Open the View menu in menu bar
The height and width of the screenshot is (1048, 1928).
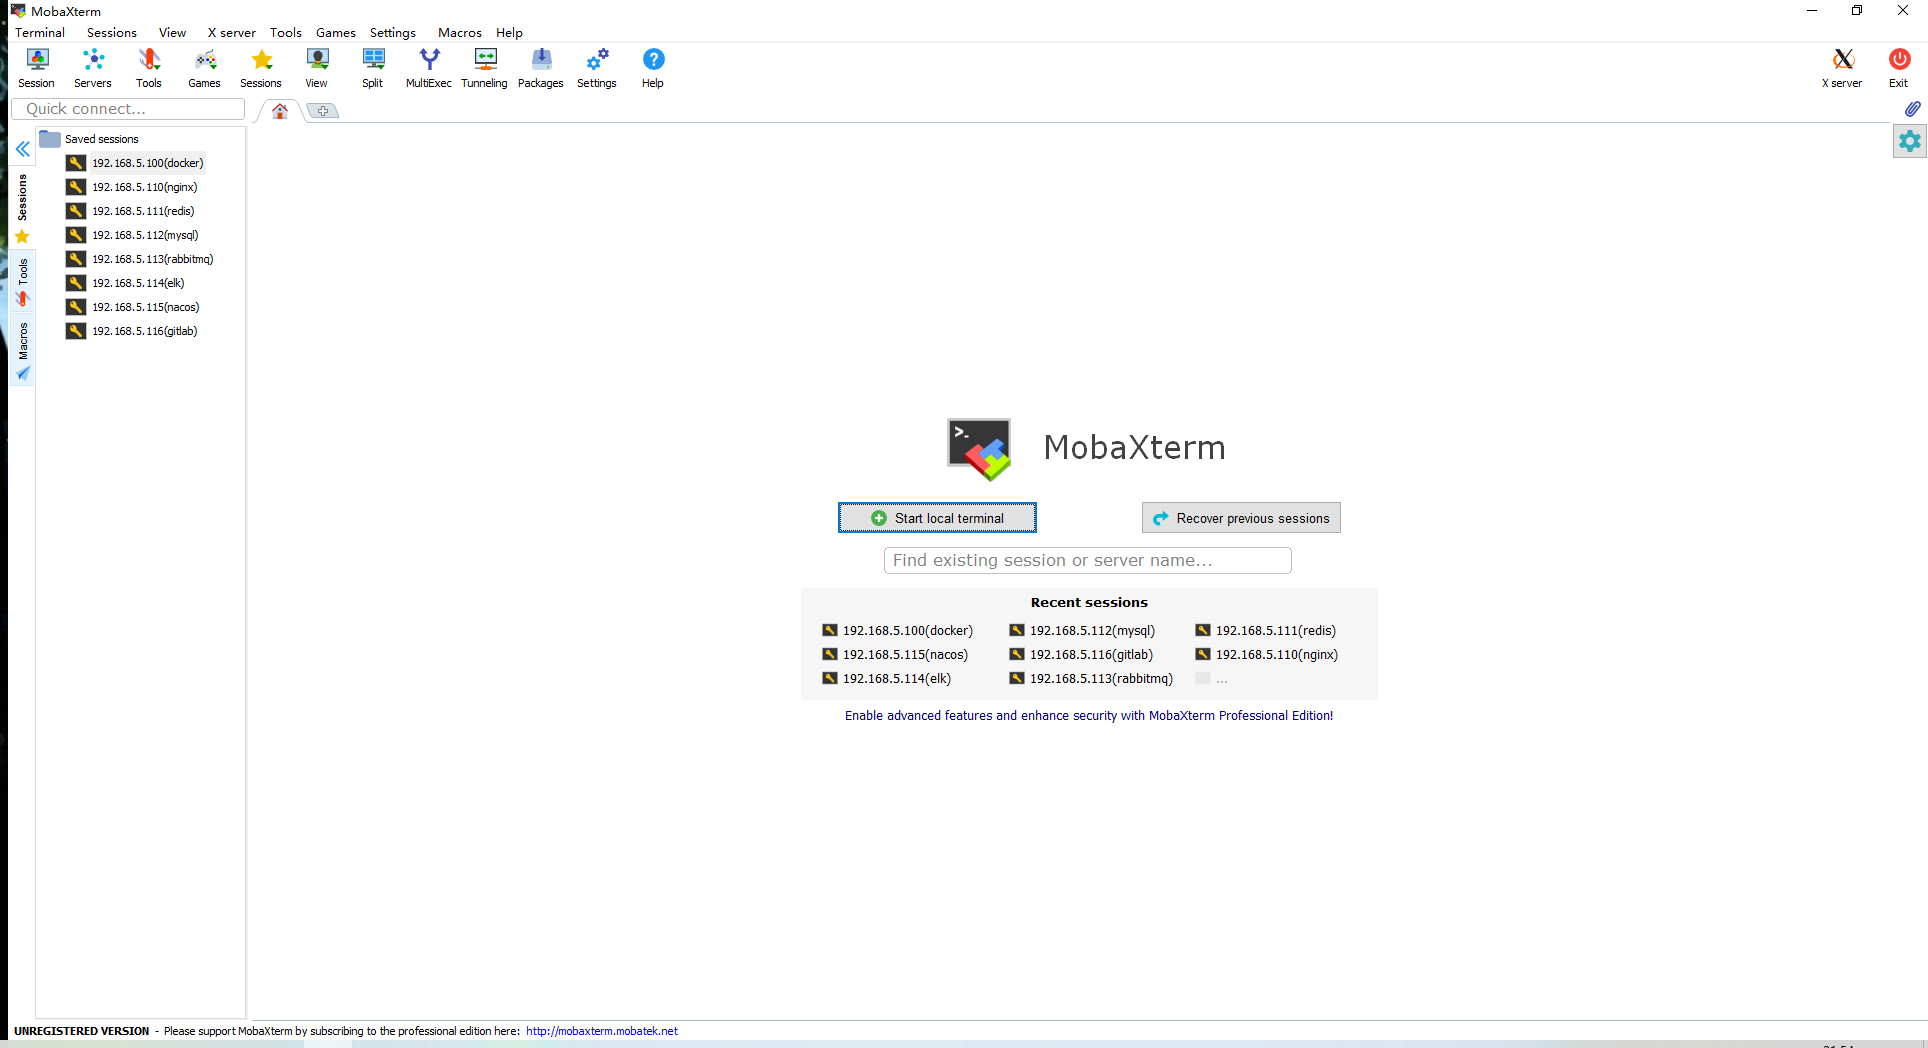[172, 32]
